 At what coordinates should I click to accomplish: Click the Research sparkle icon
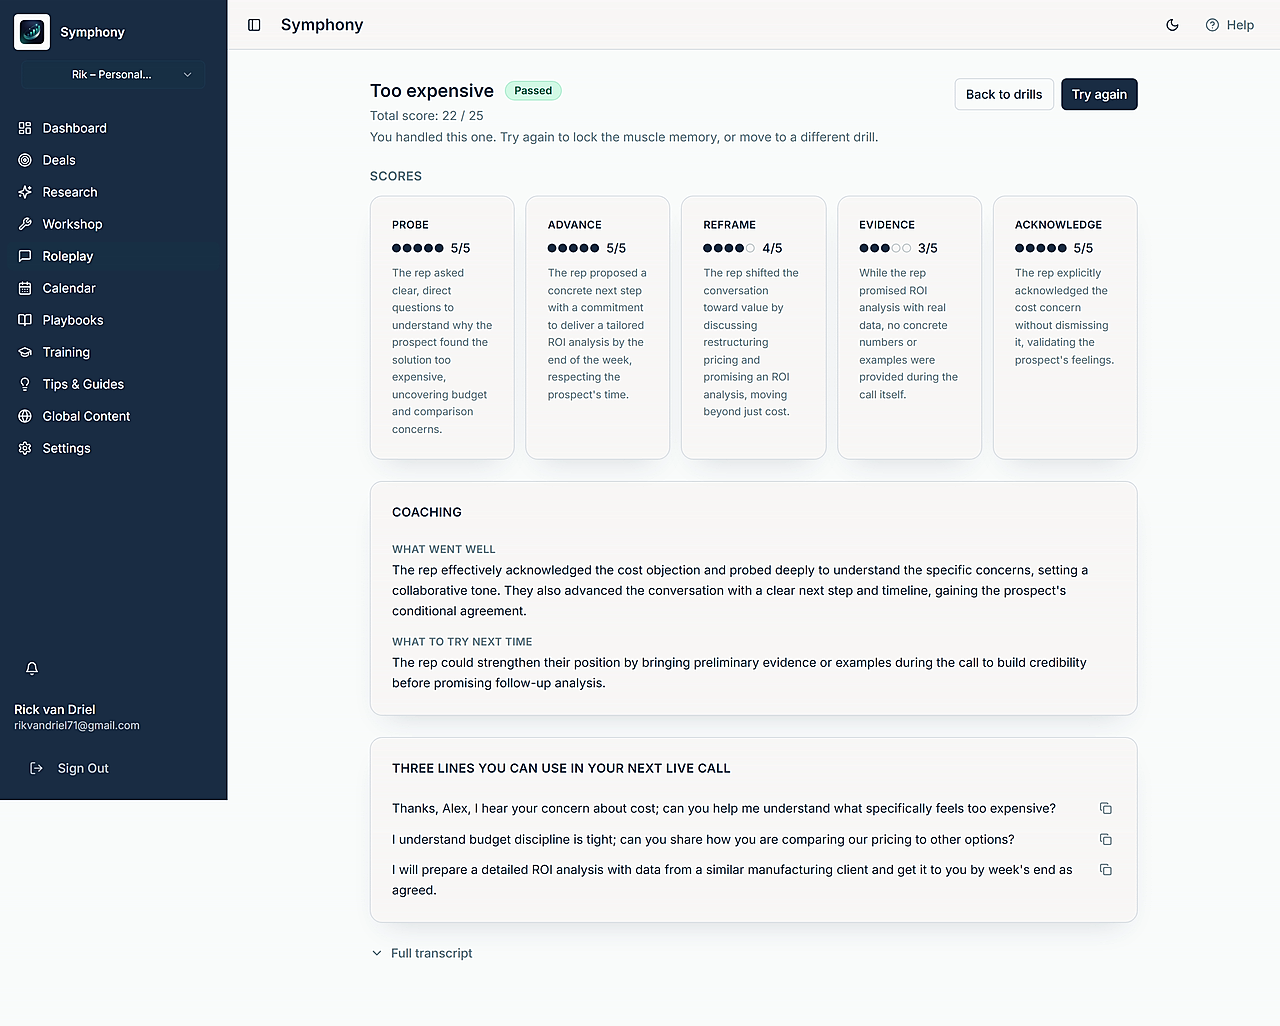click(25, 192)
